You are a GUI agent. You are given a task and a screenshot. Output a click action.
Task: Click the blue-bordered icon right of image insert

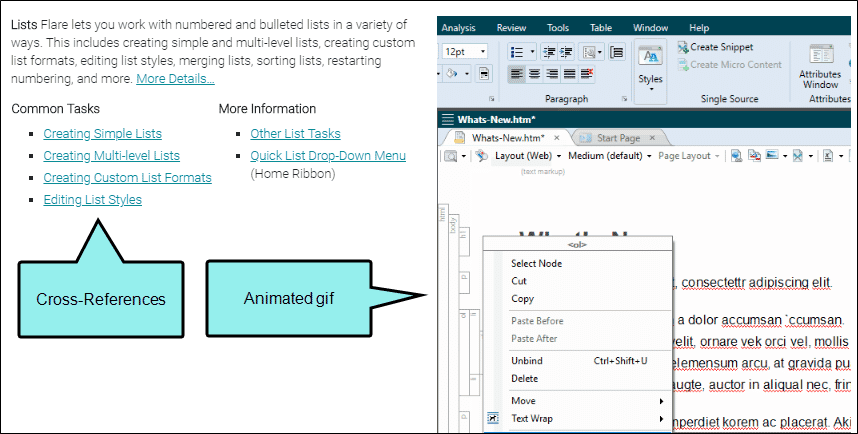[798, 156]
